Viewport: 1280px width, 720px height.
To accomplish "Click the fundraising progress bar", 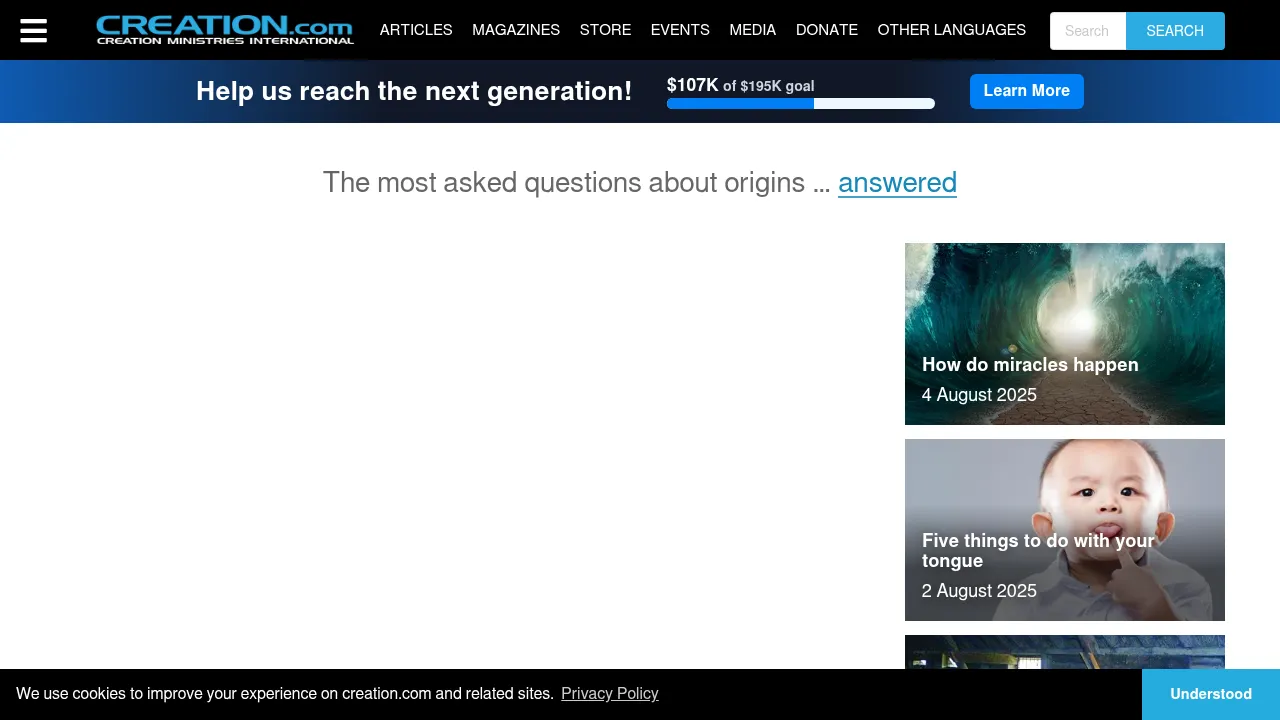I will (x=800, y=103).
